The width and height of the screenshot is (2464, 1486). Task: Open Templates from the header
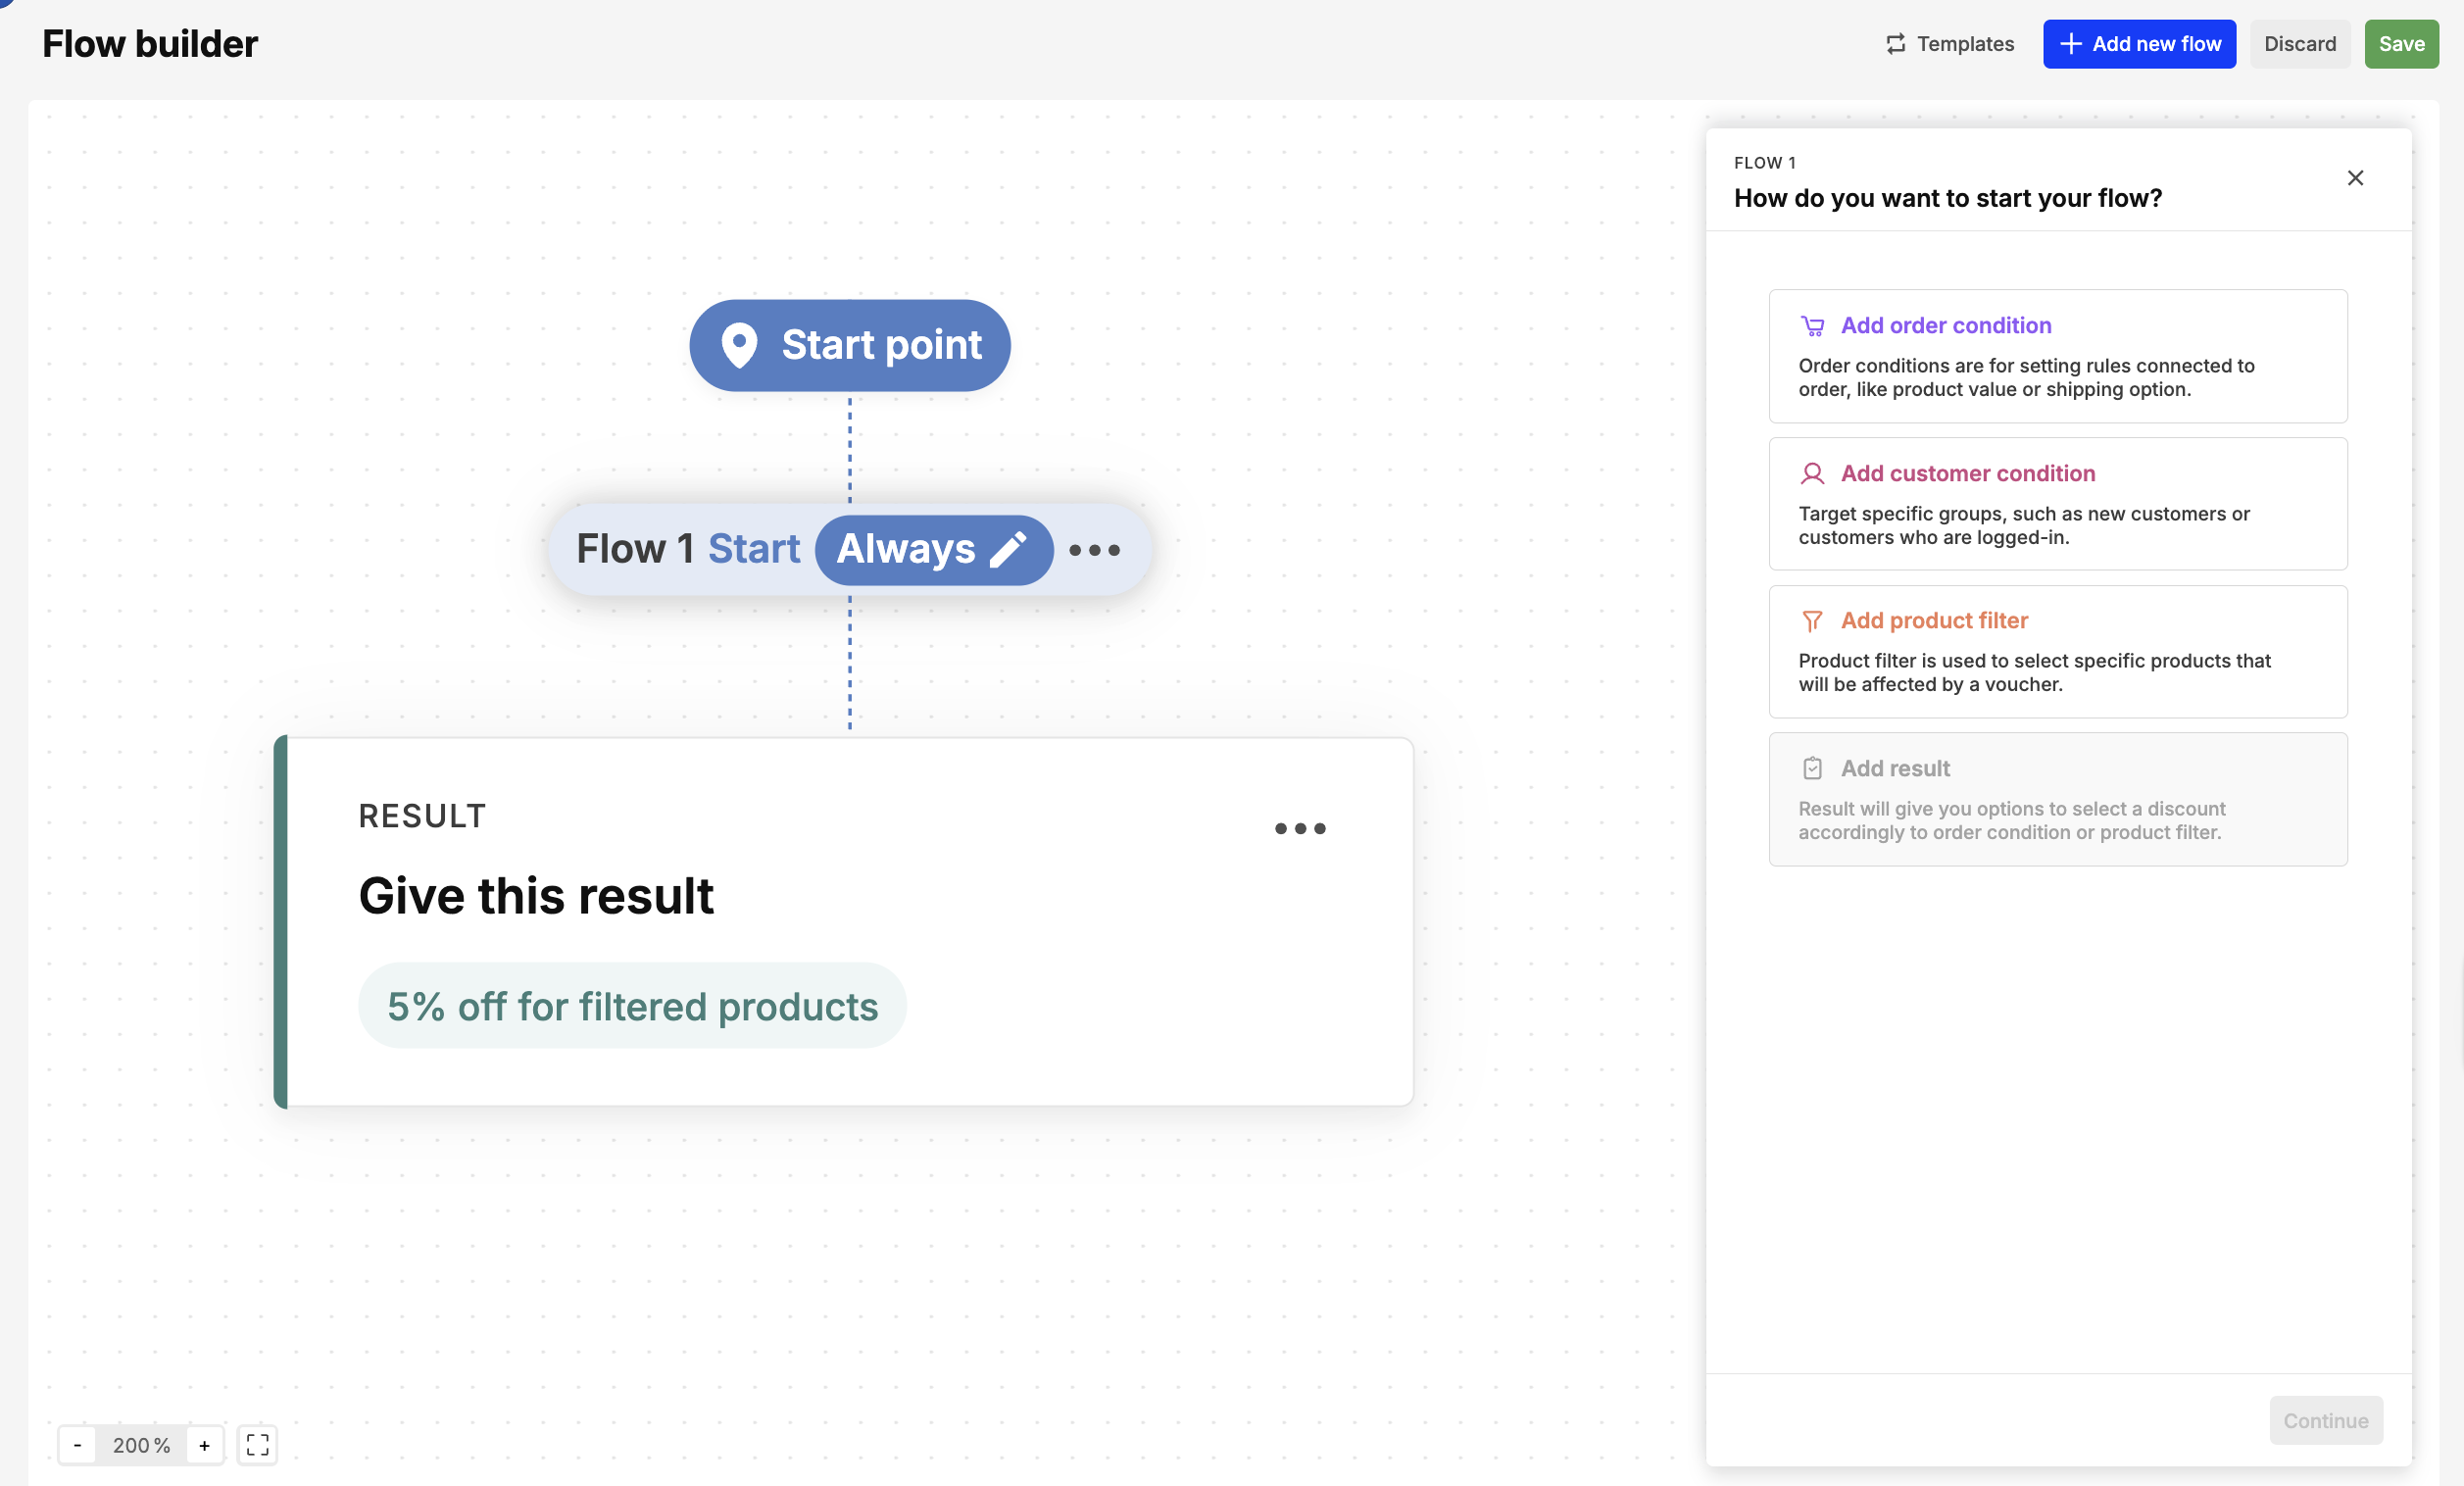[x=1949, y=44]
